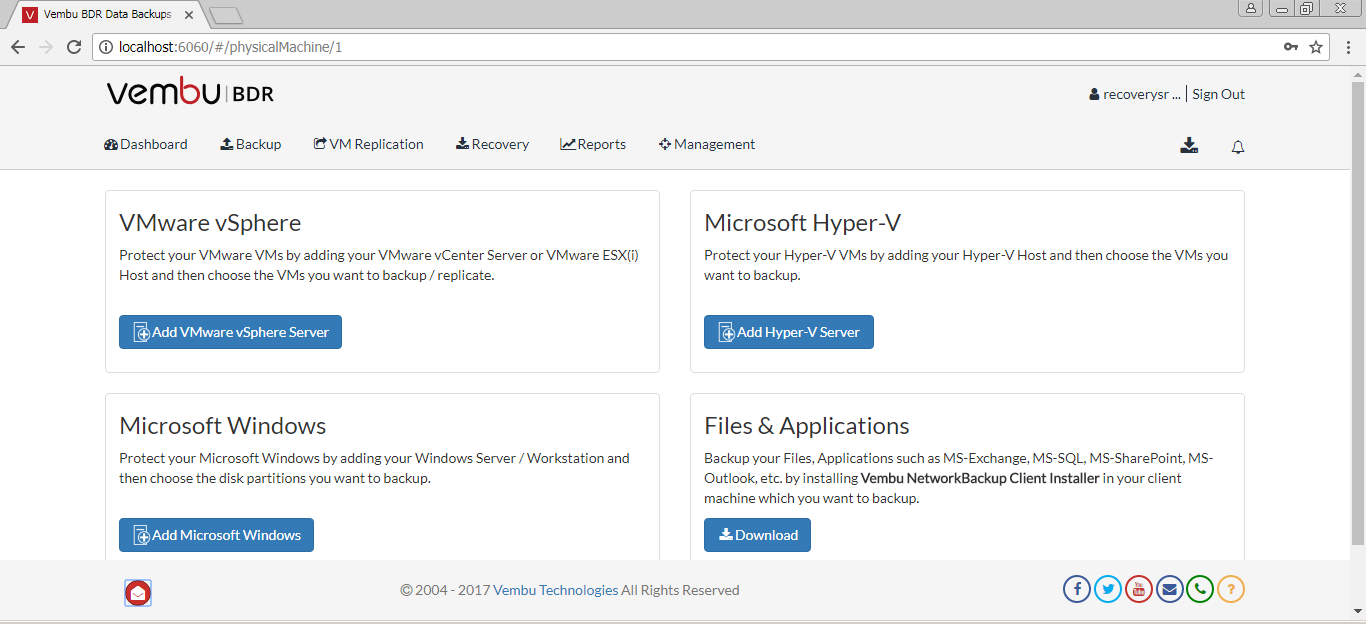Open the Backup menu
Screen dimensions: 1372x624
click(x=251, y=144)
